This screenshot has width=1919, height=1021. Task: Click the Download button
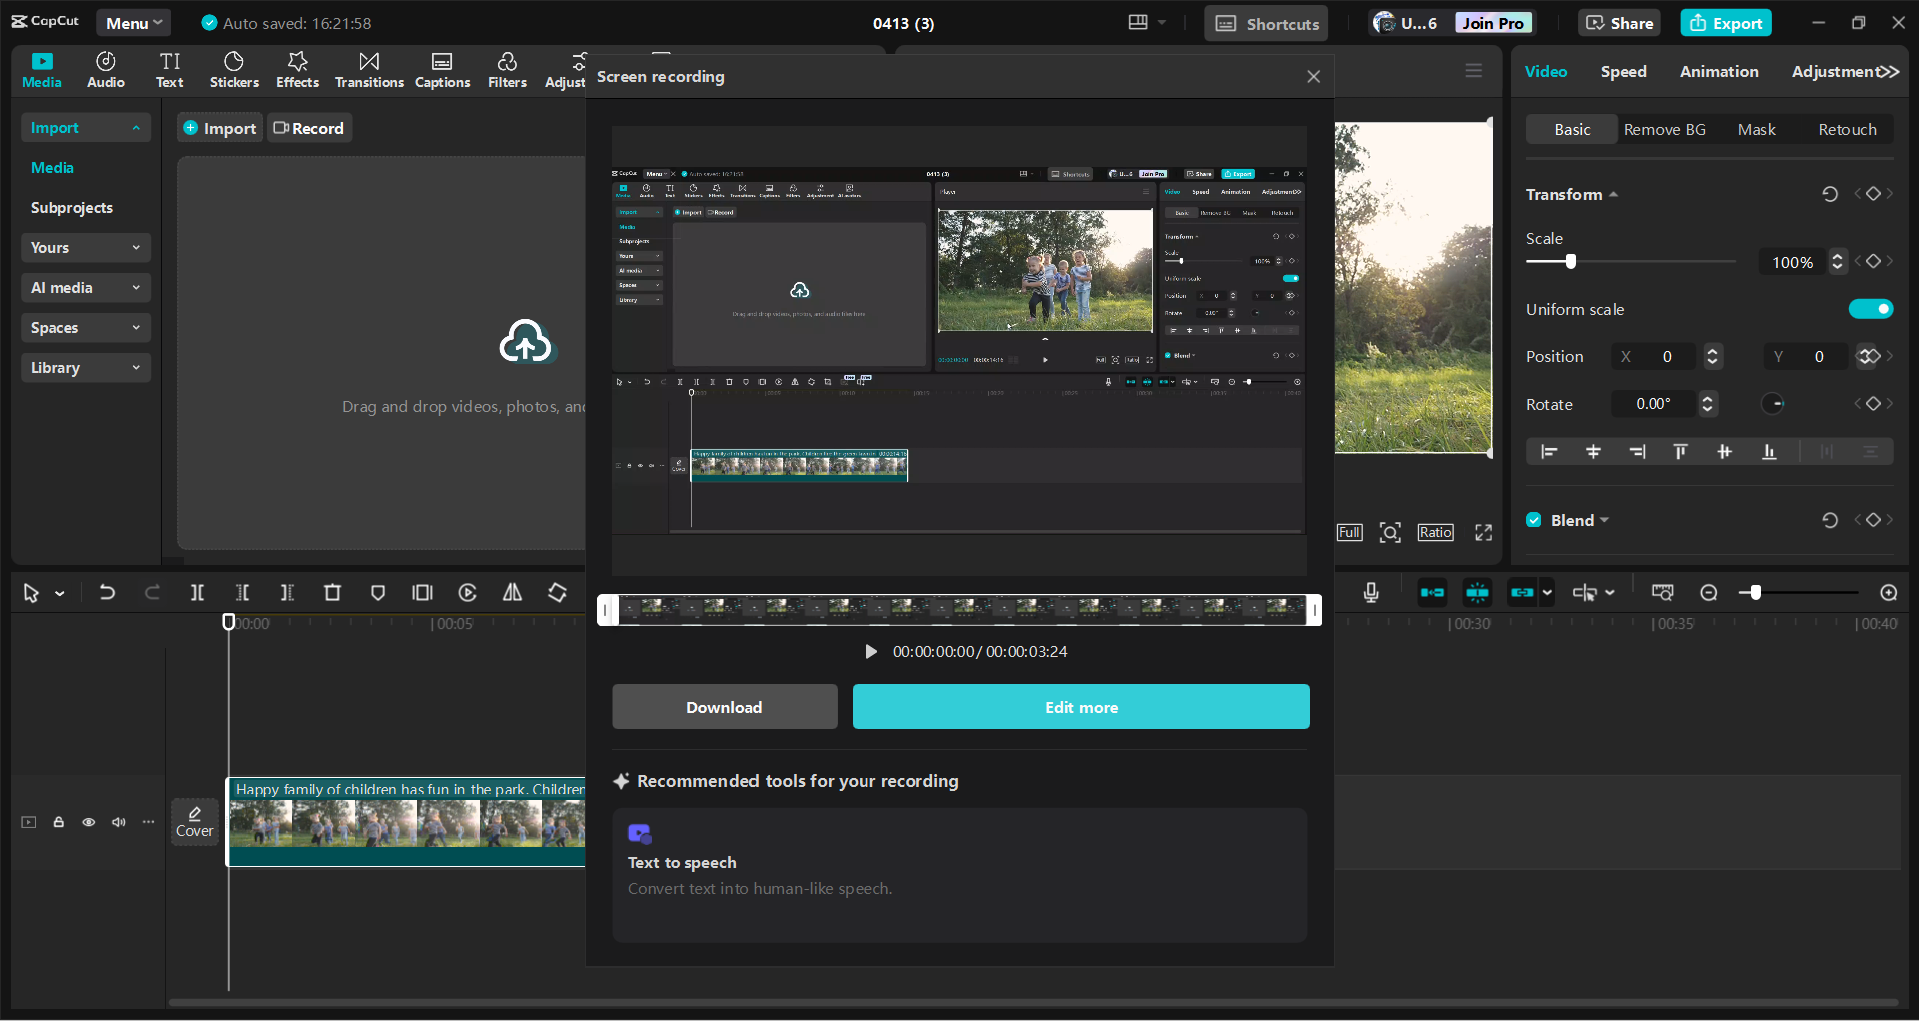coord(724,706)
